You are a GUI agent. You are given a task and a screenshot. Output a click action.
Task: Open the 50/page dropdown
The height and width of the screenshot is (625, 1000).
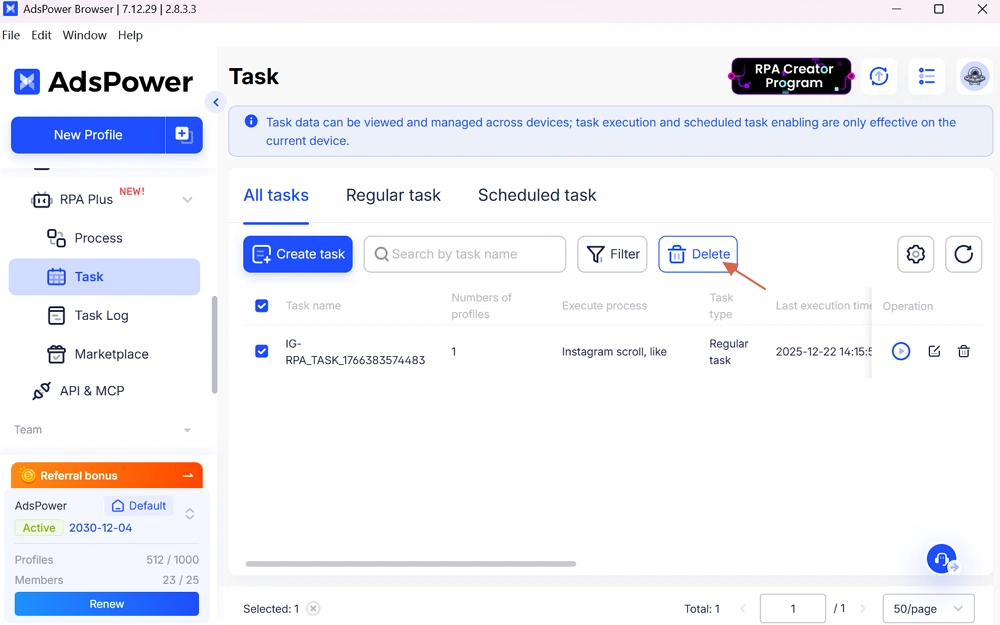click(927, 608)
